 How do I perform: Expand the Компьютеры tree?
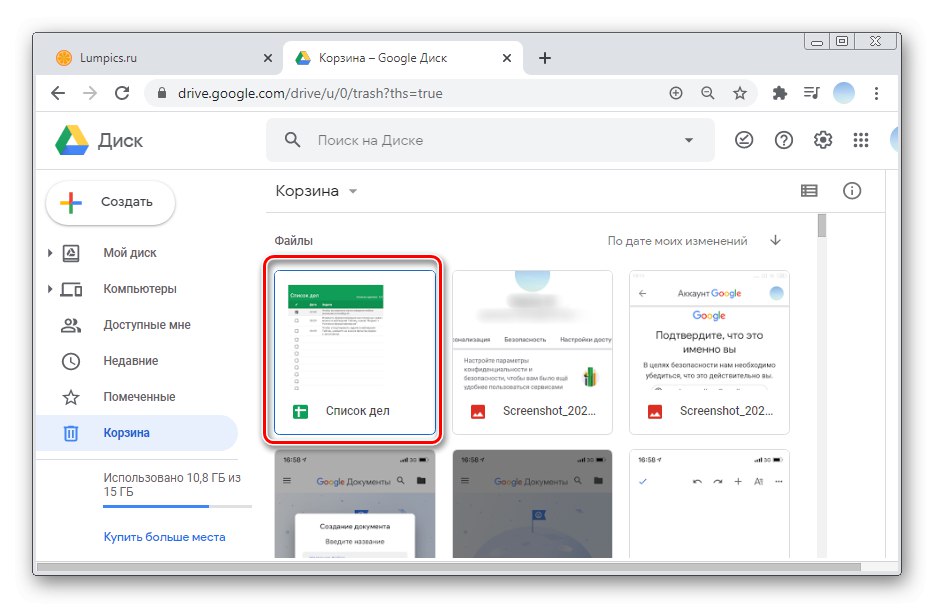point(50,289)
